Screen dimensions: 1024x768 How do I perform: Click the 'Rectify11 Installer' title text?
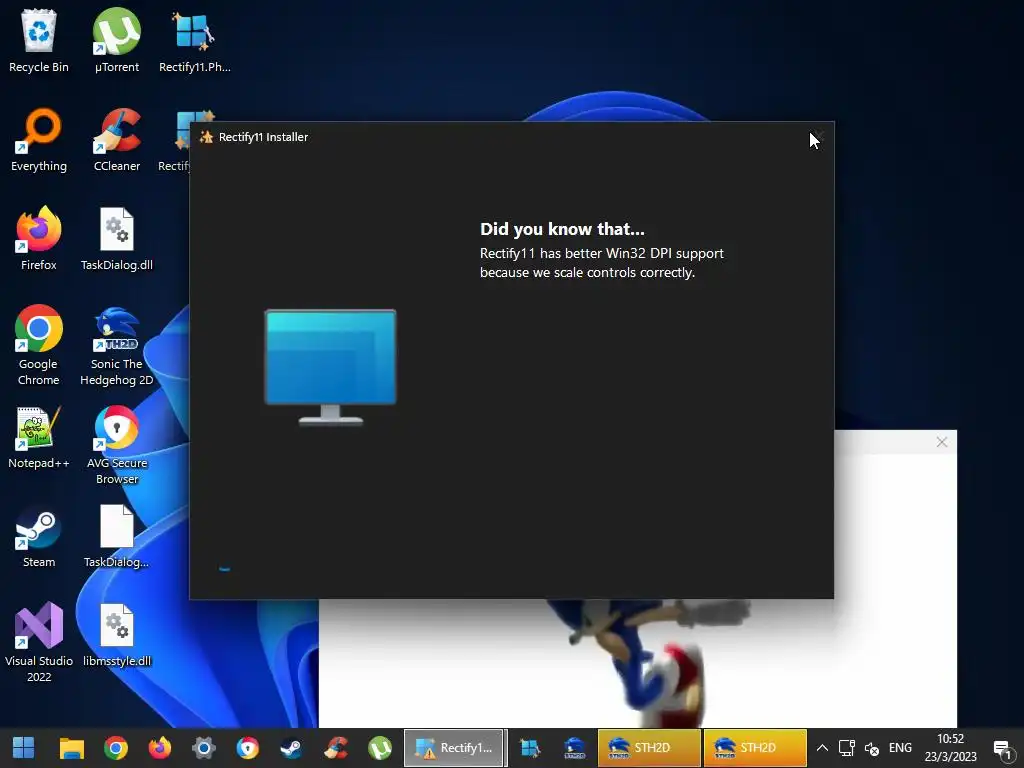(x=263, y=136)
